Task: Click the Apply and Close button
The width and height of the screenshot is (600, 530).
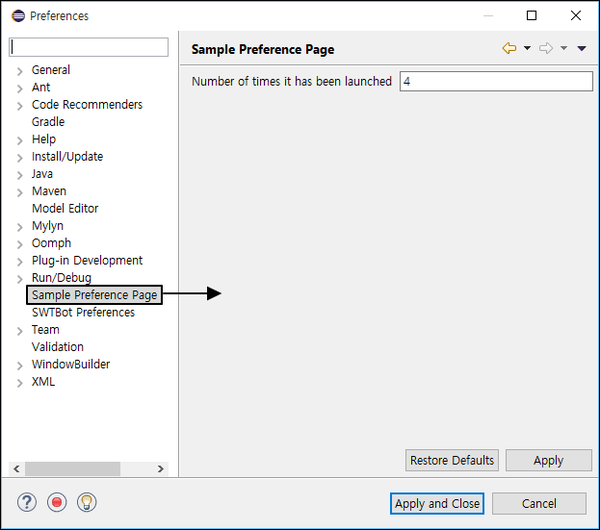Action: 437,503
